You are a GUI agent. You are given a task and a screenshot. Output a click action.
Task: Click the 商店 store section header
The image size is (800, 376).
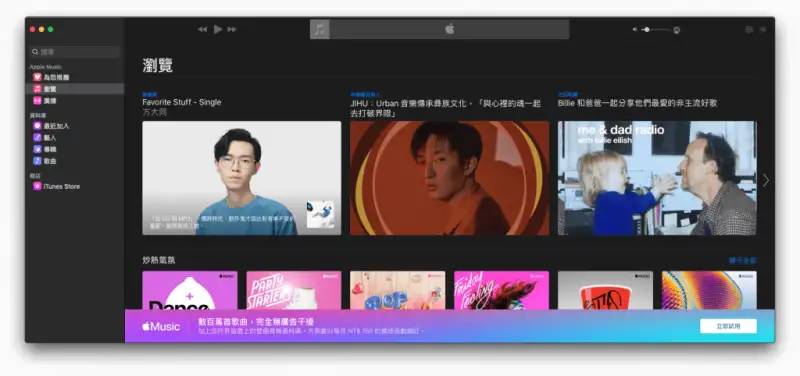coord(35,176)
